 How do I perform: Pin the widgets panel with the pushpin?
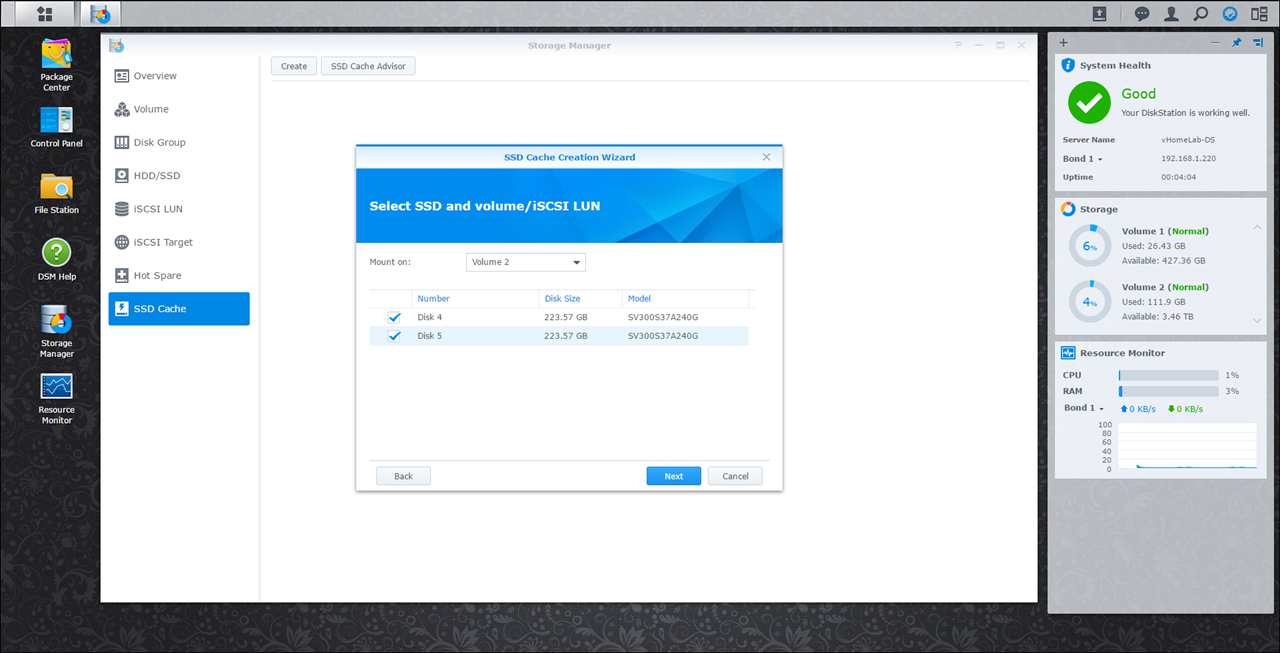pos(1236,43)
